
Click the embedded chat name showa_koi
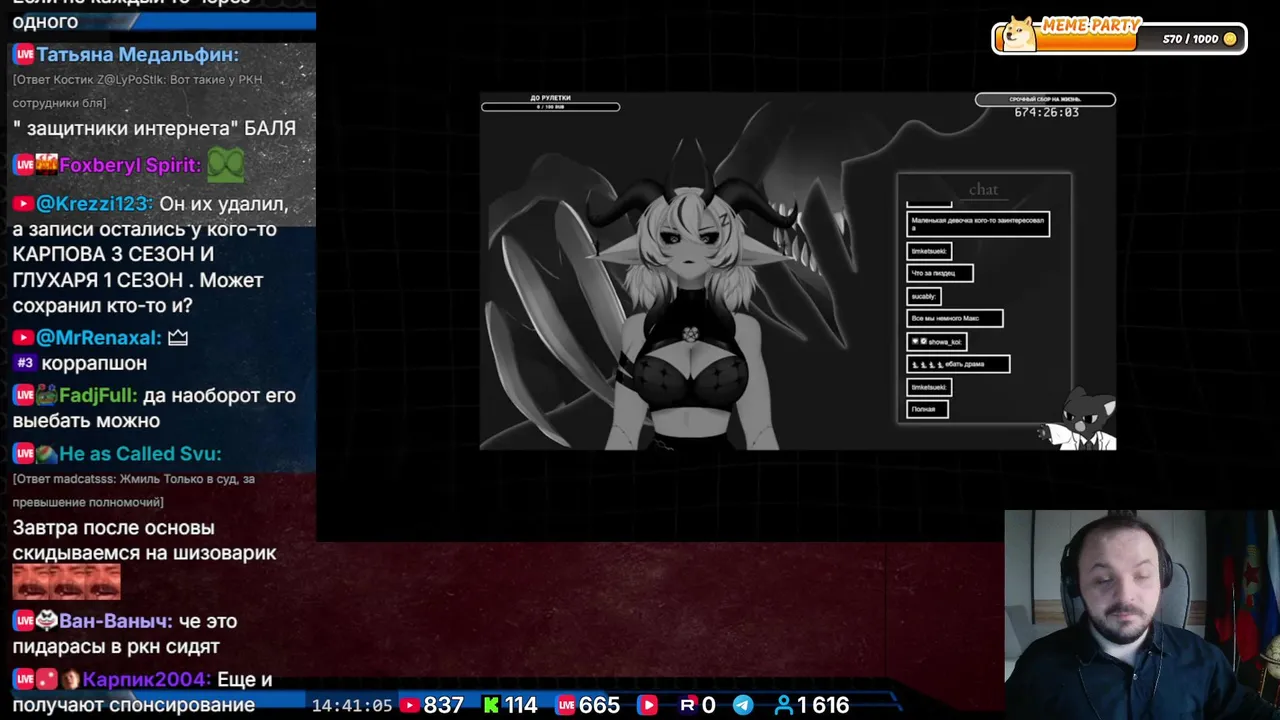[937, 341]
